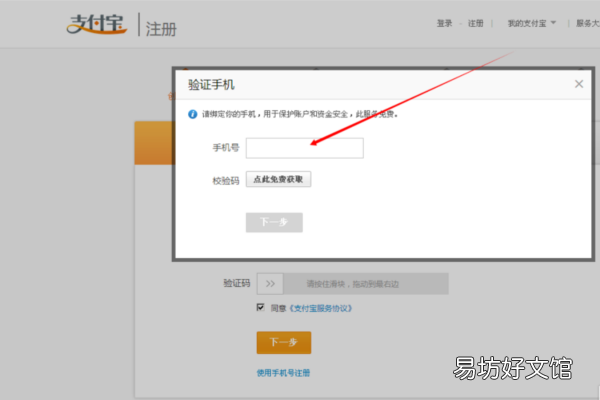Open the 我的支付宝 dropdown menu

(x=531, y=23)
